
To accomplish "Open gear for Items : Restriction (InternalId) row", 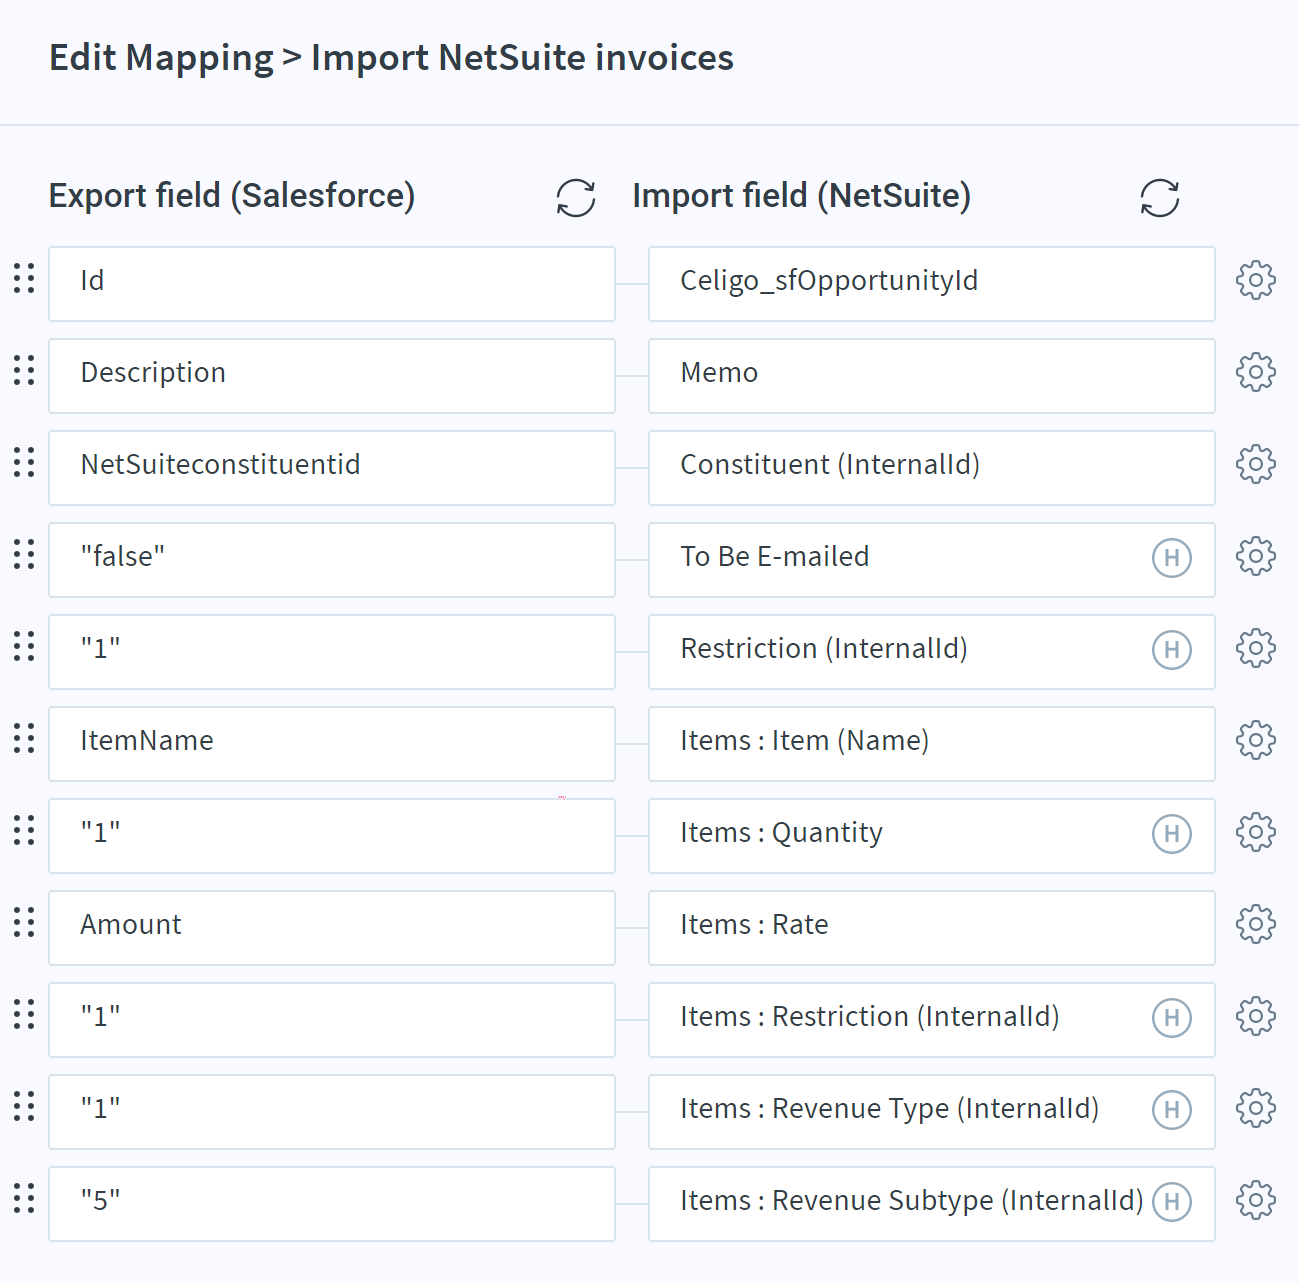I will click(x=1256, y=1016).
